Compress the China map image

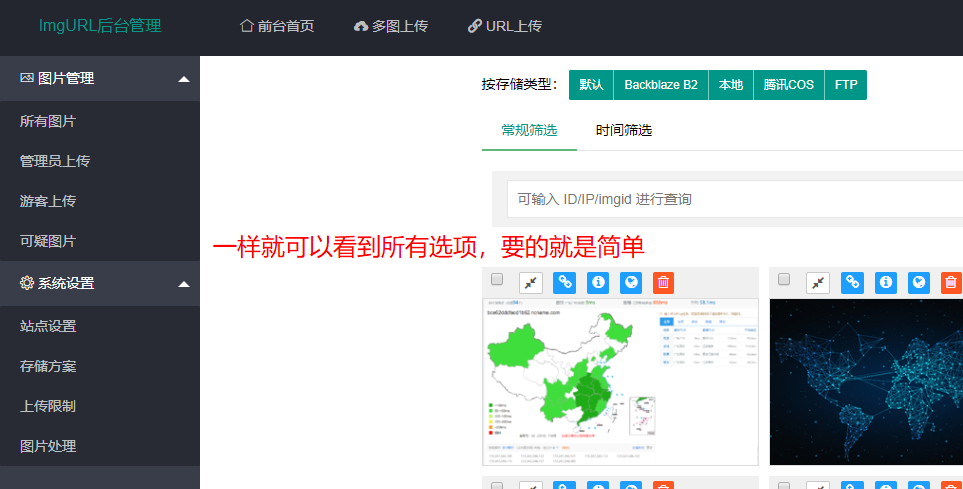[532, 283]
